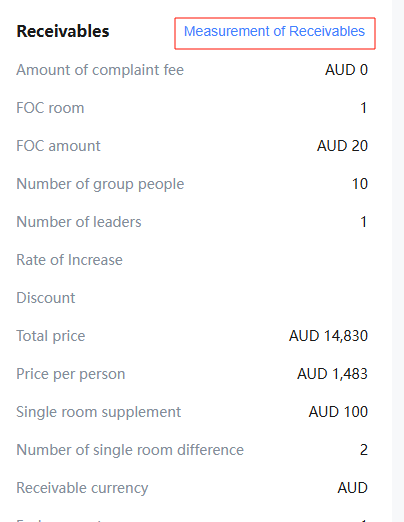Click the Single room supplement label
Screen dimensions: 404x522
click(x=99, y=412)
